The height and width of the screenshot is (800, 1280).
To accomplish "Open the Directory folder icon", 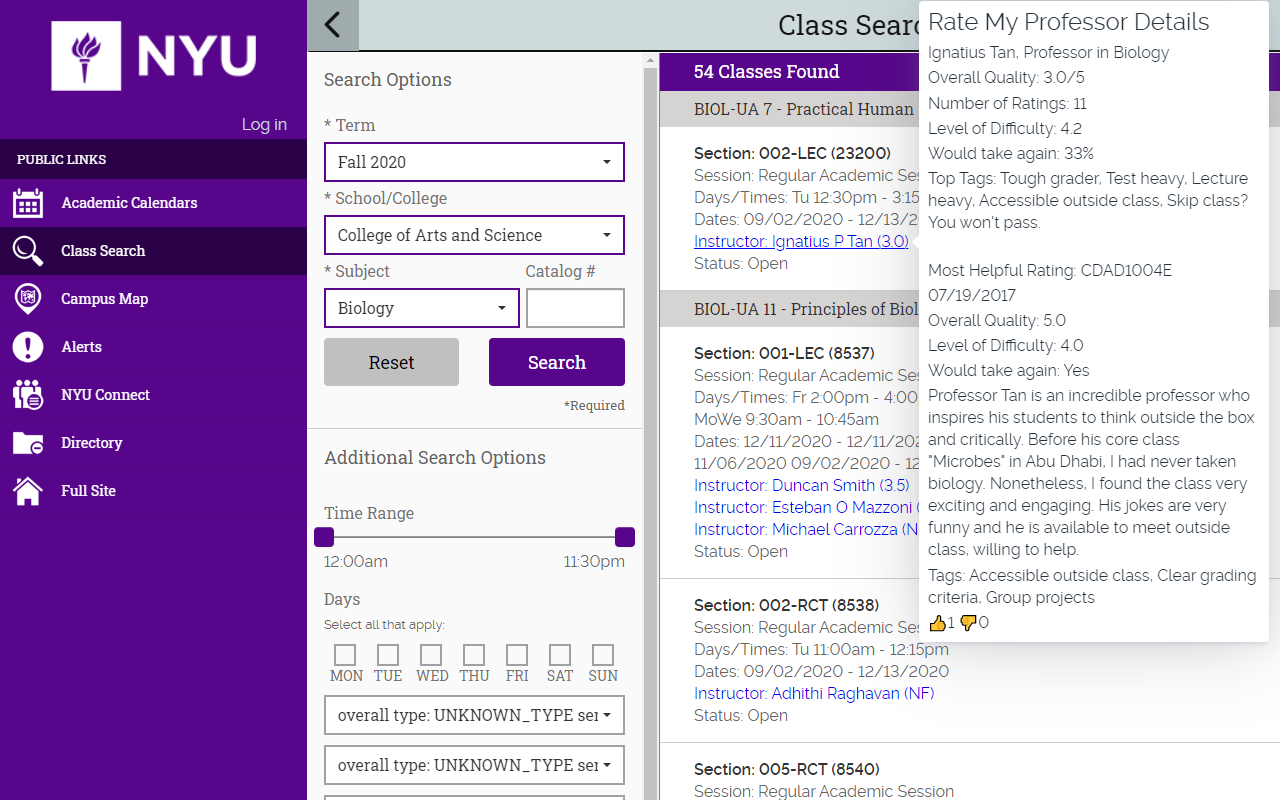I will (x=28, y=443).
